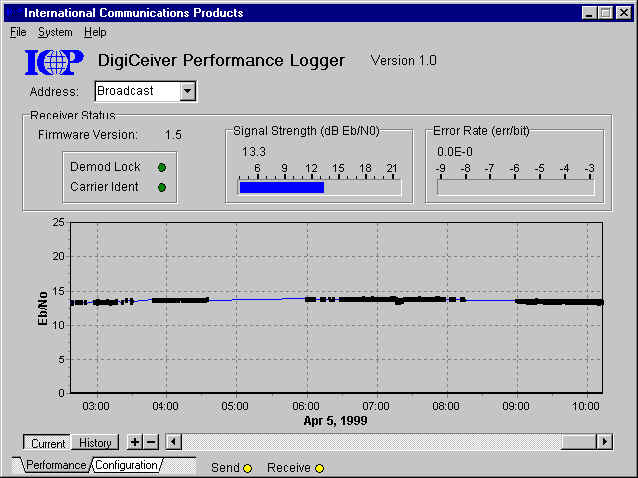Click the 06:00 time axis label
The image size is (638, 478).
(306, 406)
